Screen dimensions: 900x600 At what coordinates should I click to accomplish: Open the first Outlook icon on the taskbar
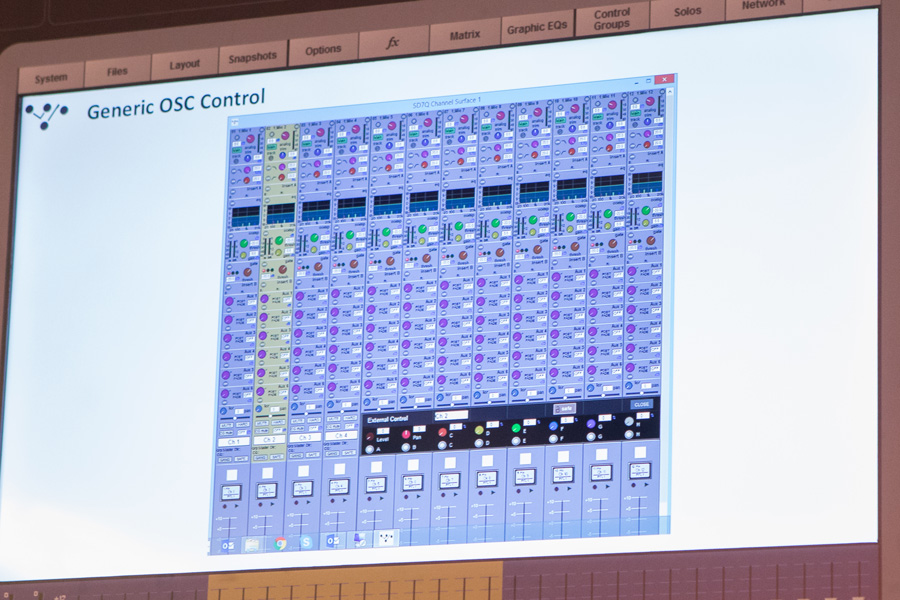(x=227, y=545)
